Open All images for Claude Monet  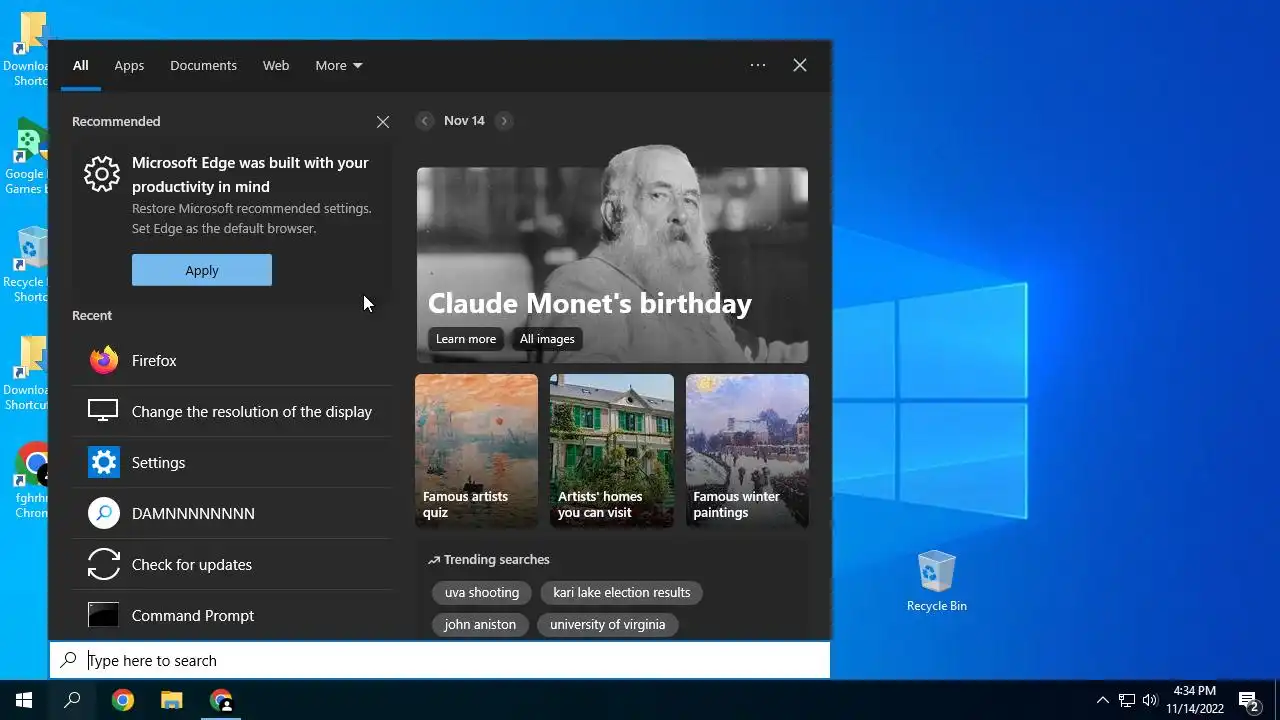click(x=547, y=339)
